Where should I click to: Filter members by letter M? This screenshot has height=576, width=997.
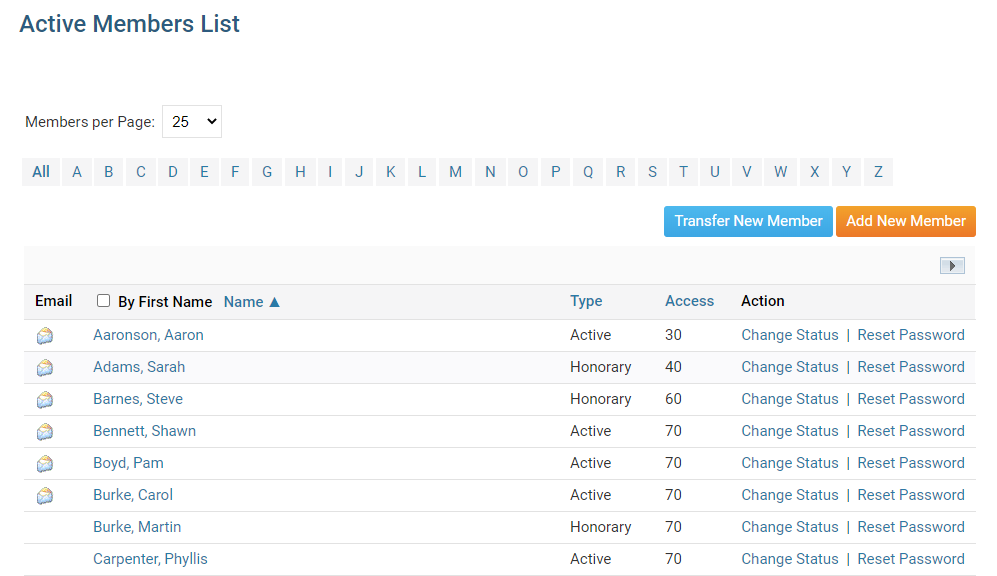[x=455, y=172]
